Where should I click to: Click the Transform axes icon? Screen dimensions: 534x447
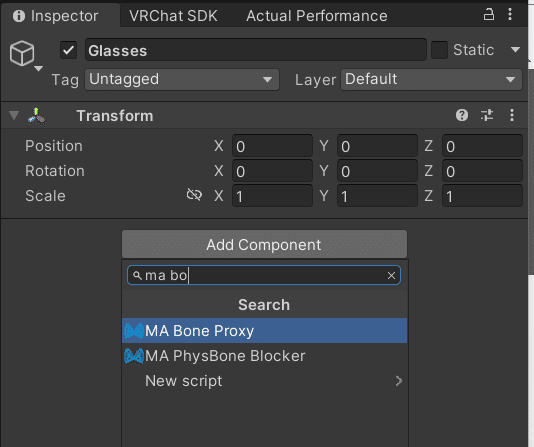36,116
